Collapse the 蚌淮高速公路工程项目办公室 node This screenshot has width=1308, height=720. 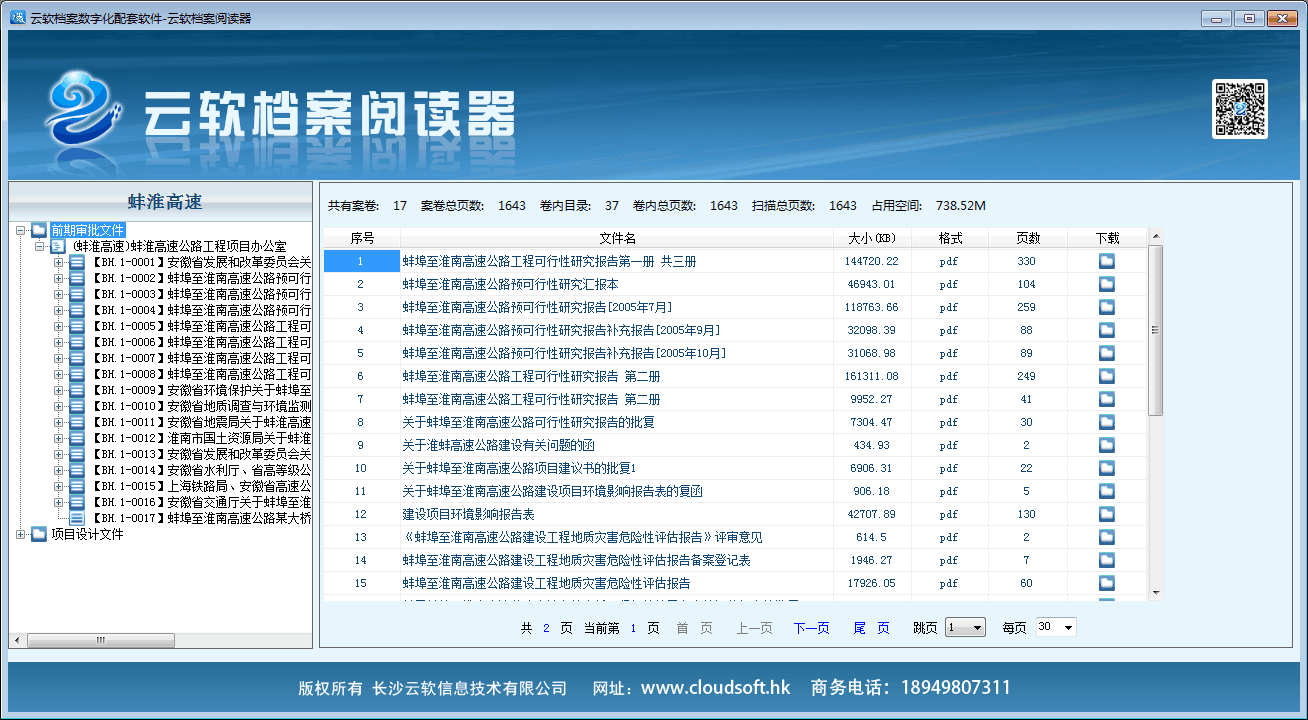pos(40,246)
